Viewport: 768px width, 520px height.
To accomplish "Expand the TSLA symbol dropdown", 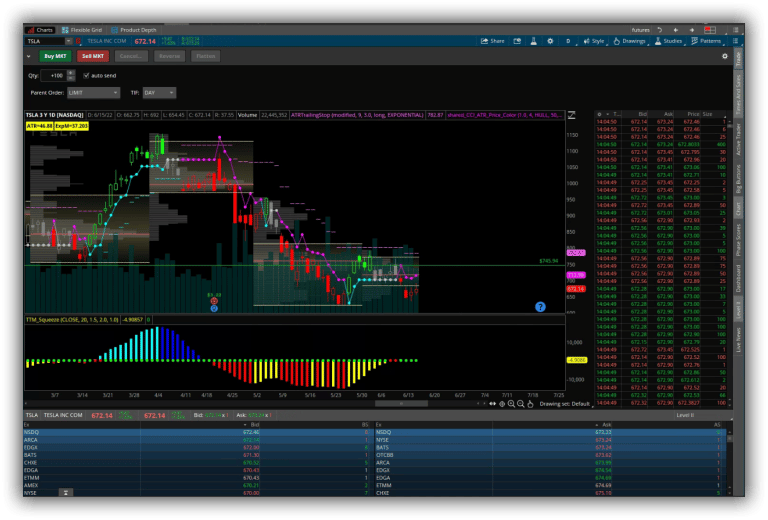I will click(x=69, y=41).
